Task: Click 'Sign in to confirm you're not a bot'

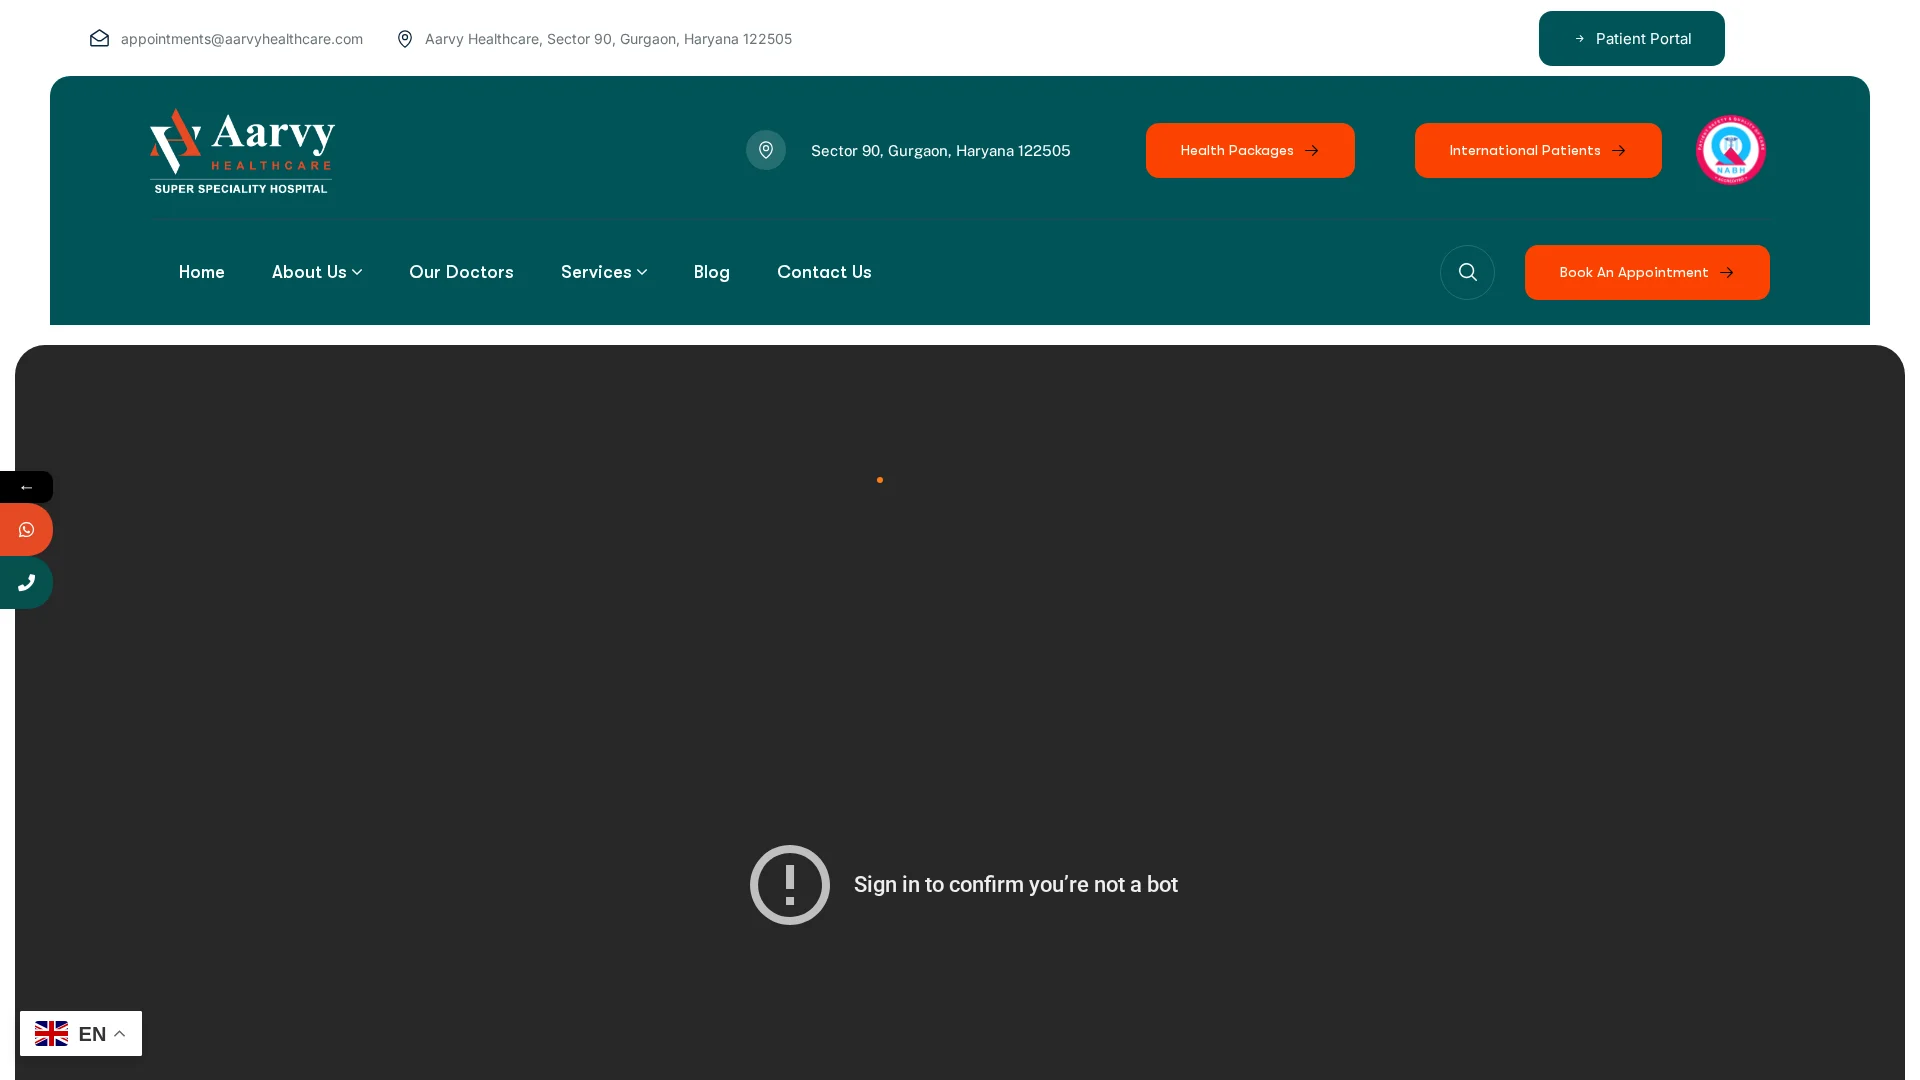Action: pos(1016,885)
